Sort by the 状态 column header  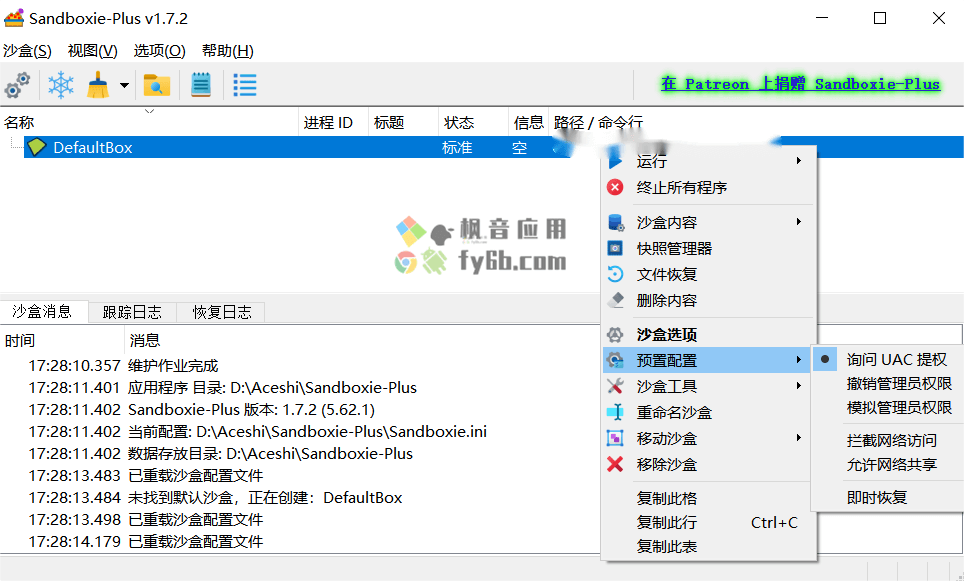tap(474, 122)
